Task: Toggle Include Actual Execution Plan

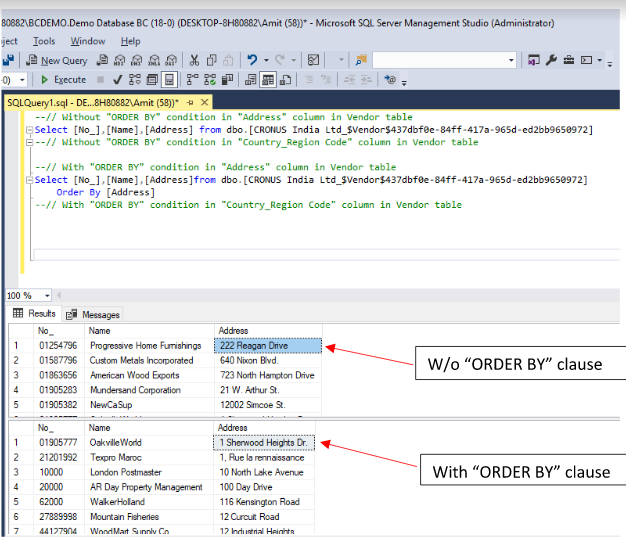Action: point(192,80)
